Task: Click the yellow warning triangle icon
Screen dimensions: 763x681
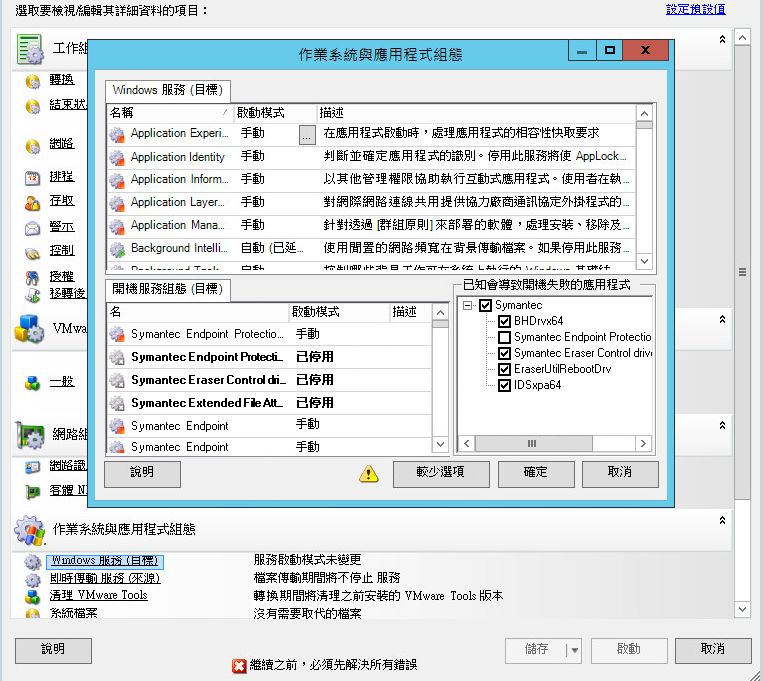Action: tap(370, 474)
